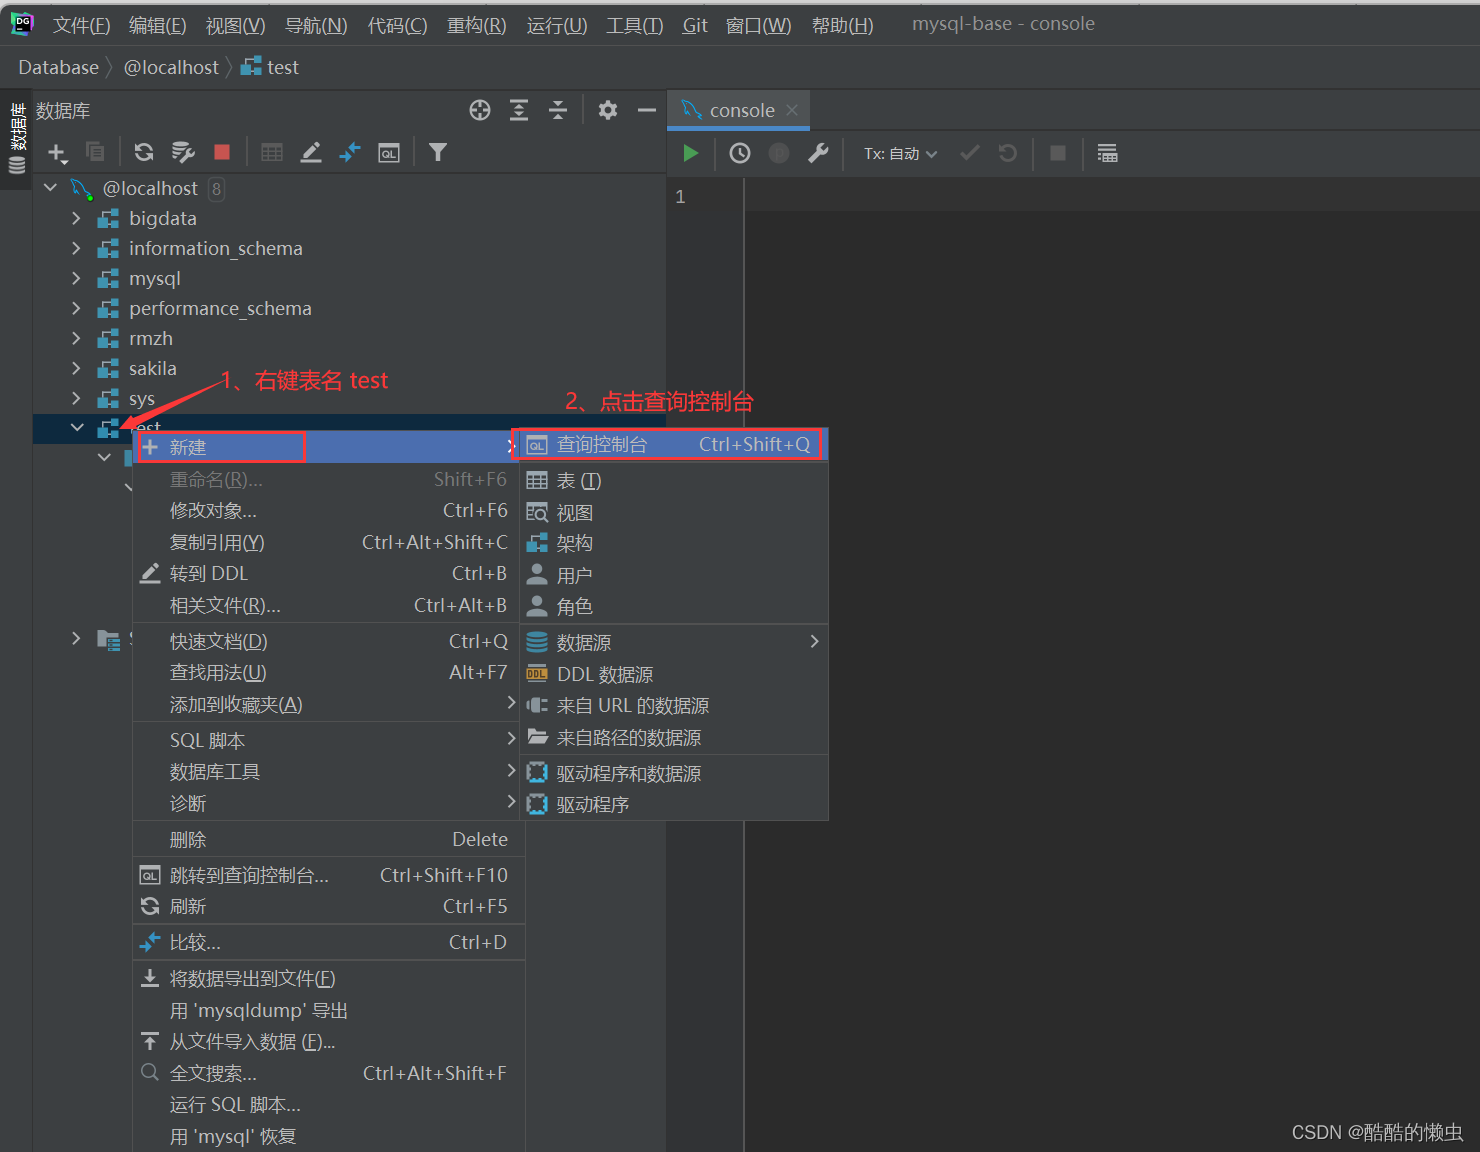
Task: Expand the information_schema node
Action: click(76, 248)
